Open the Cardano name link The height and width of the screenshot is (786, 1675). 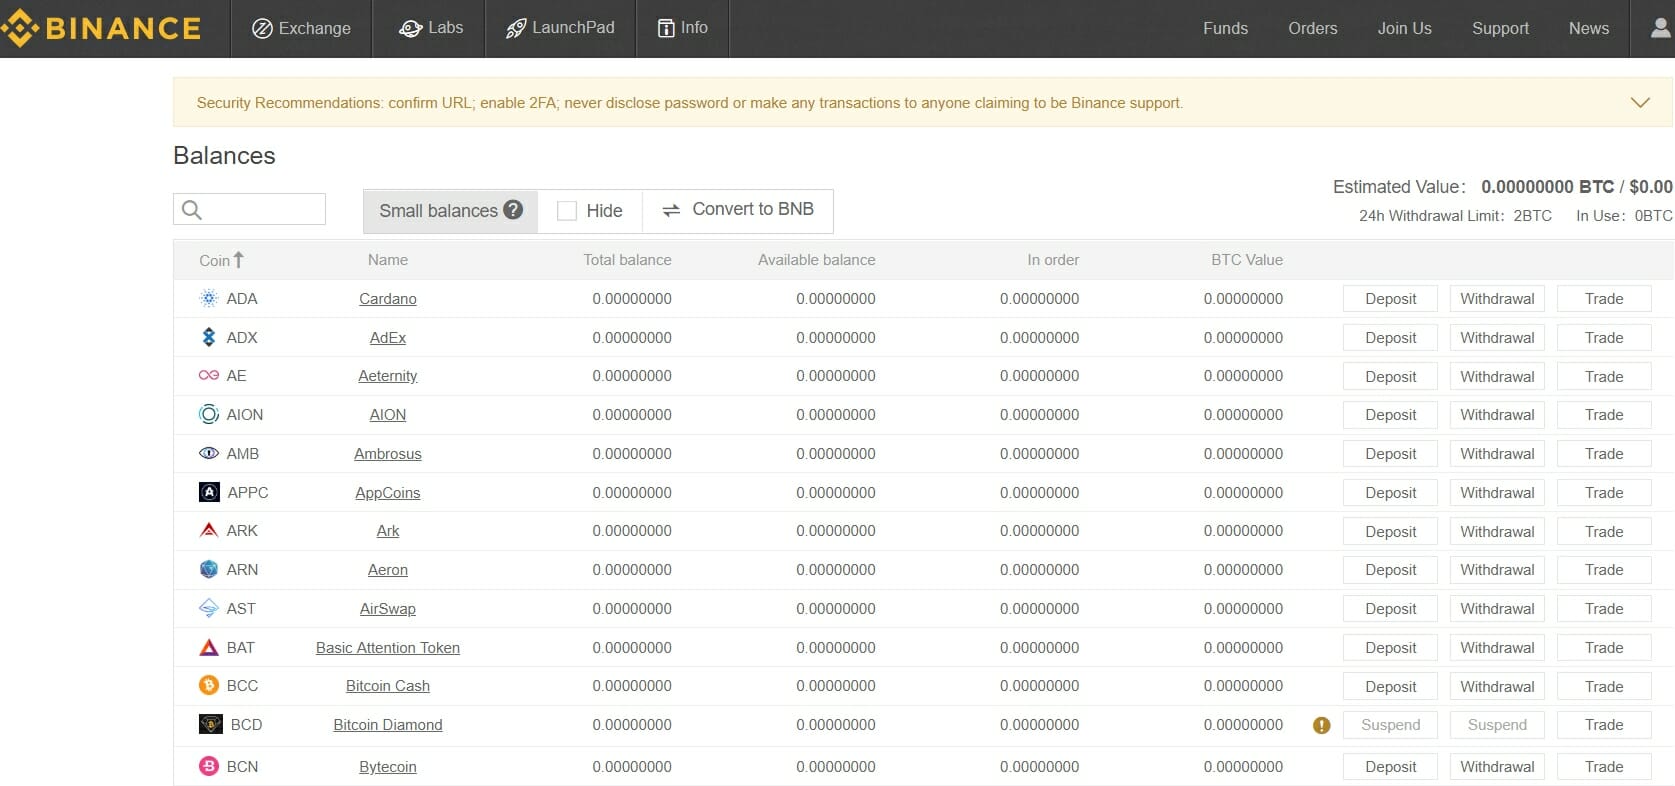pyautogui.click(x=388, y=298)
